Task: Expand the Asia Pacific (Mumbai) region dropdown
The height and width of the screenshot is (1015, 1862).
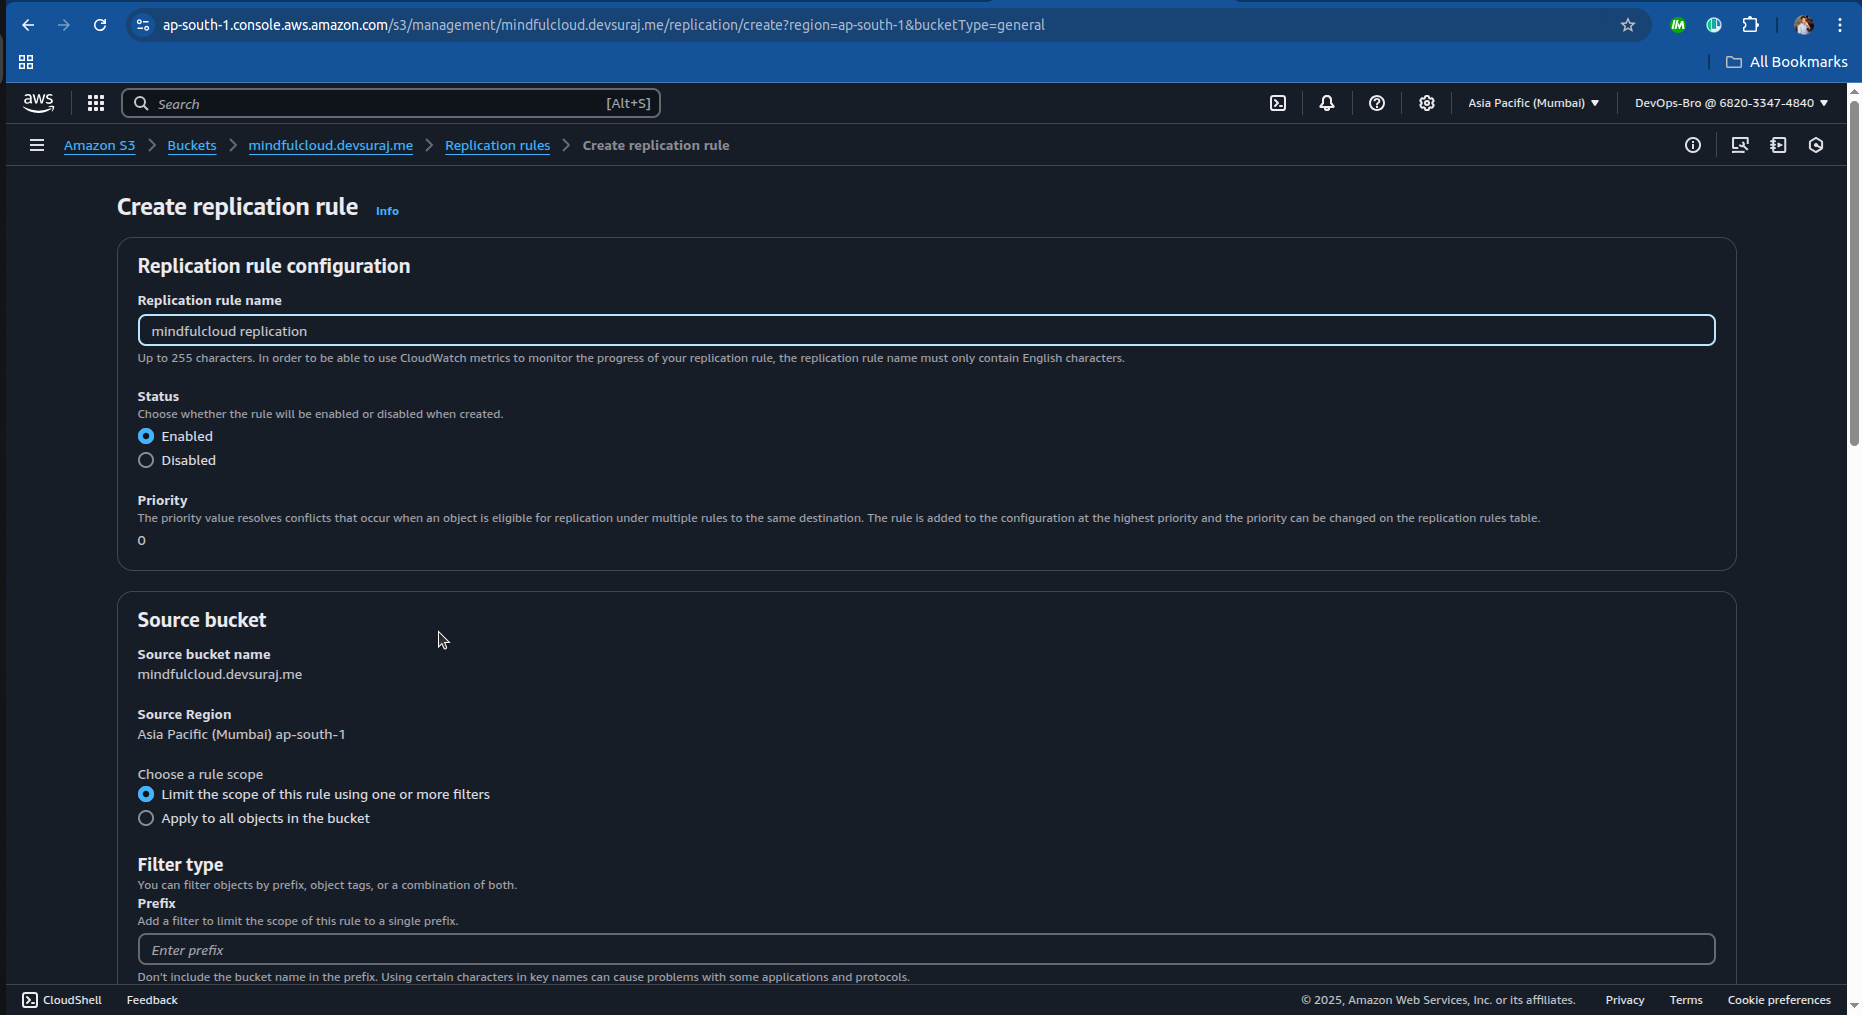Action: coord(1533,103)
